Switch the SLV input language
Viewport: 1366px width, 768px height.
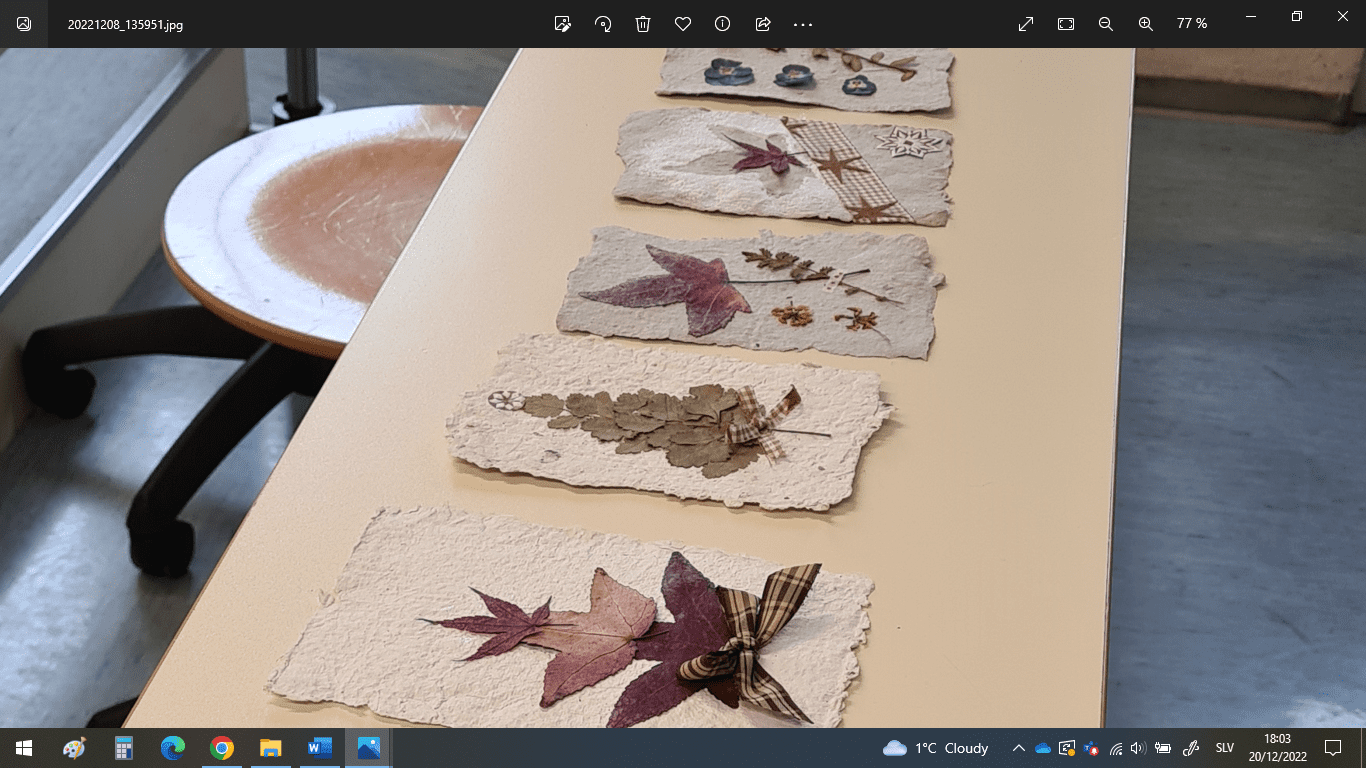[1224, 748]
